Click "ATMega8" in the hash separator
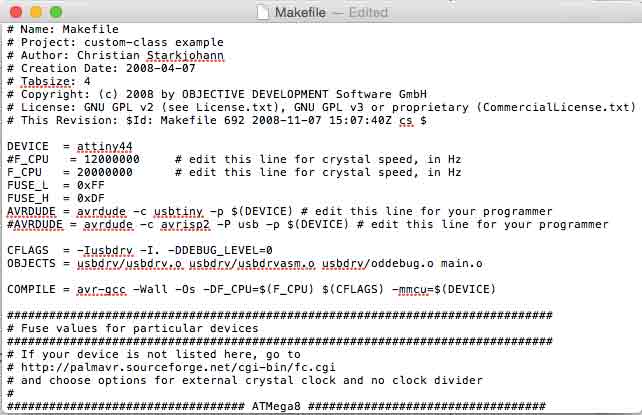 coord(276,406)
